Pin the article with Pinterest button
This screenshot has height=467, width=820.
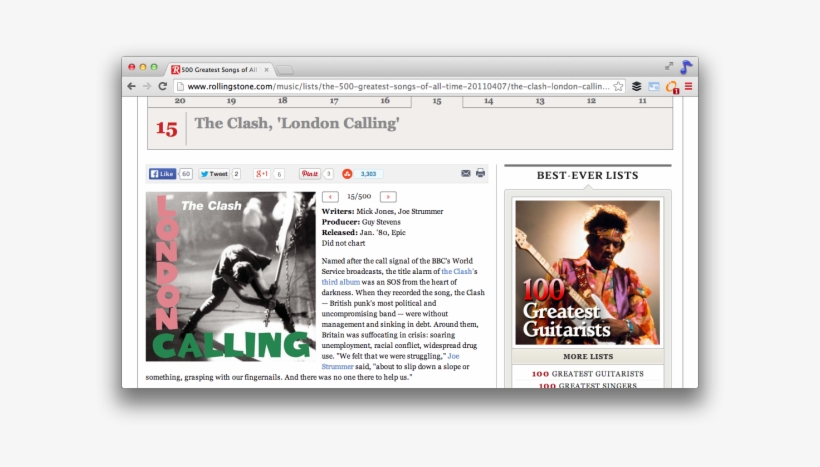(310, 173)
